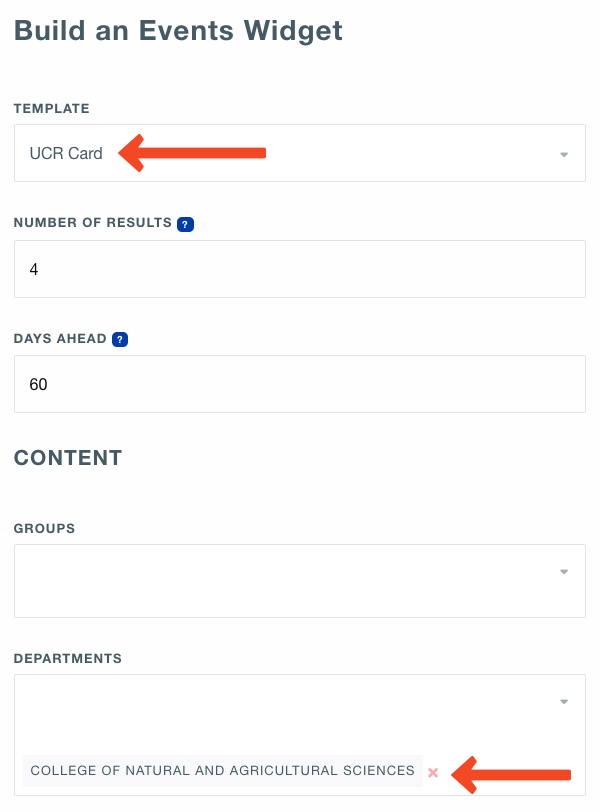Click the Groups field label
This screenshot has width=600, height=812.
click(x=44, y=528)
